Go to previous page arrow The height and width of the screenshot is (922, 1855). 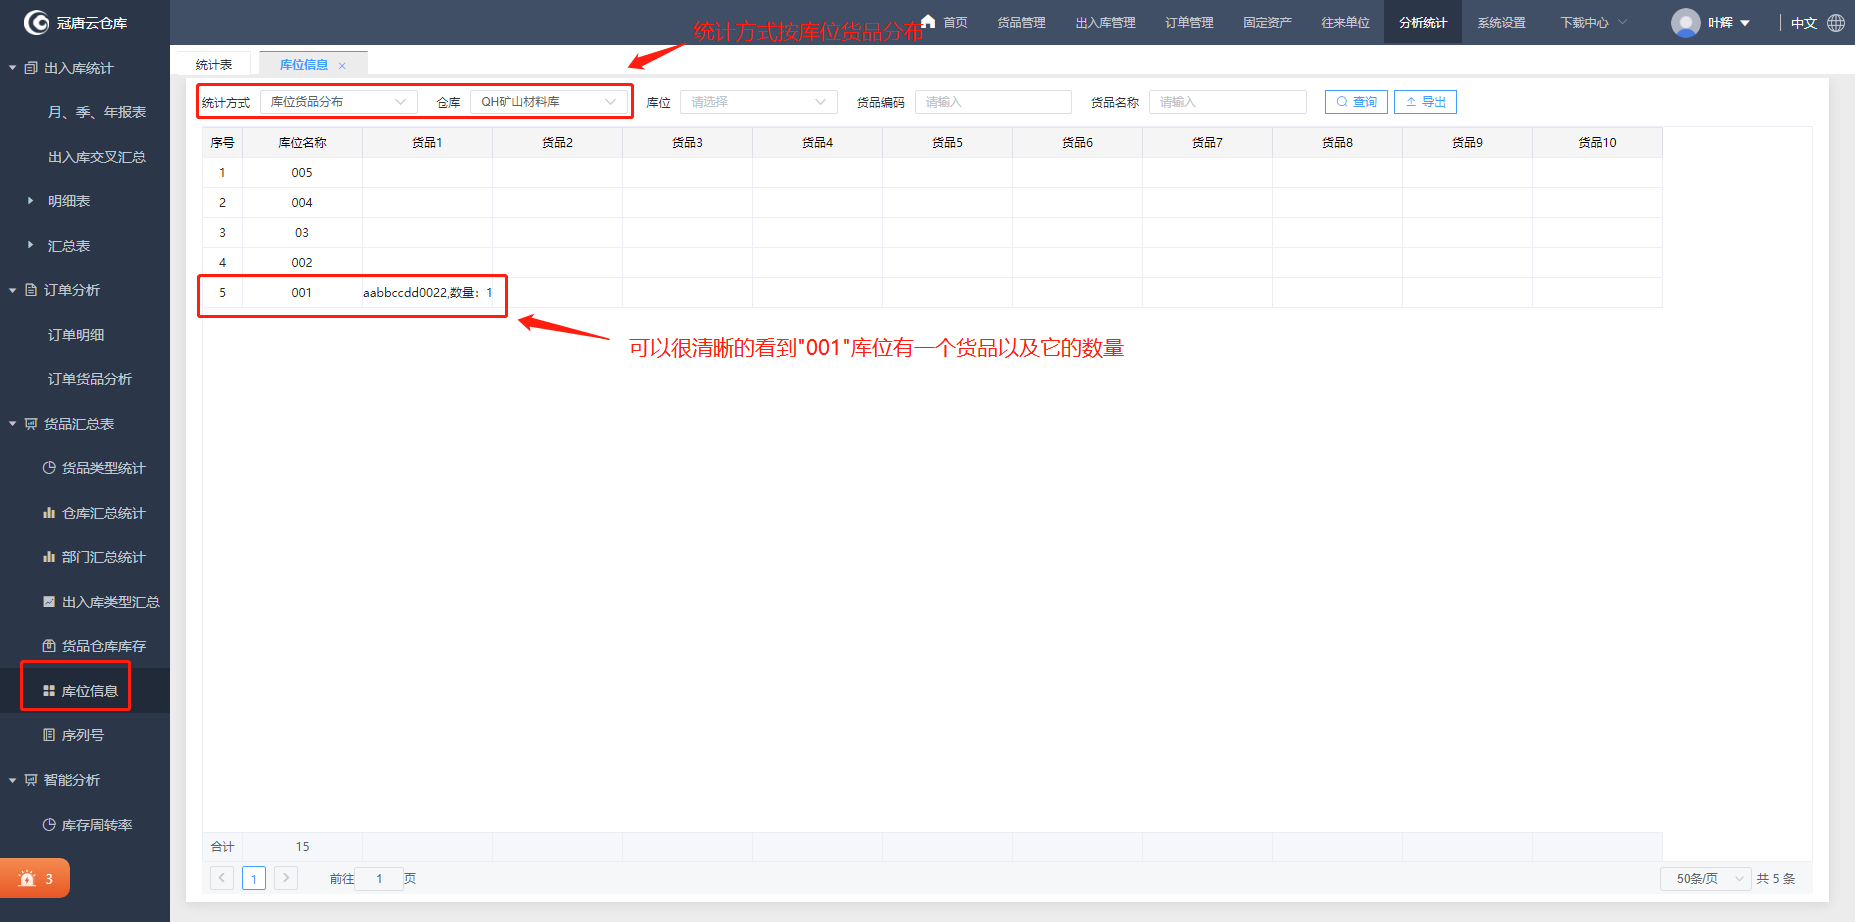pos(222,878)
